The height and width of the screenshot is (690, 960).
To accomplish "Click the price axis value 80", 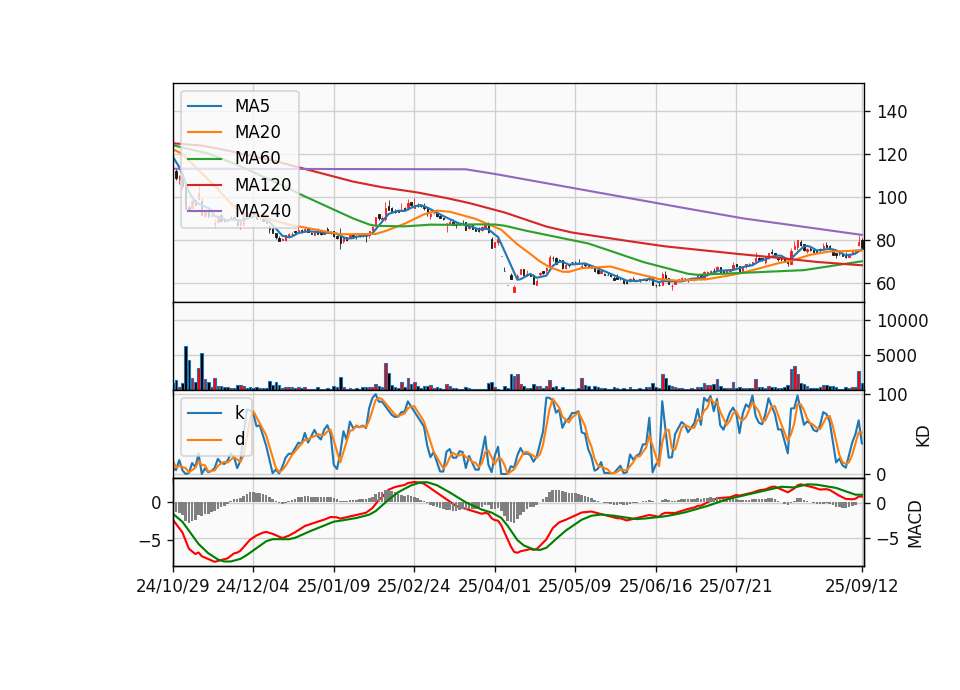I will pyautogui.click(x=887, y=241).
